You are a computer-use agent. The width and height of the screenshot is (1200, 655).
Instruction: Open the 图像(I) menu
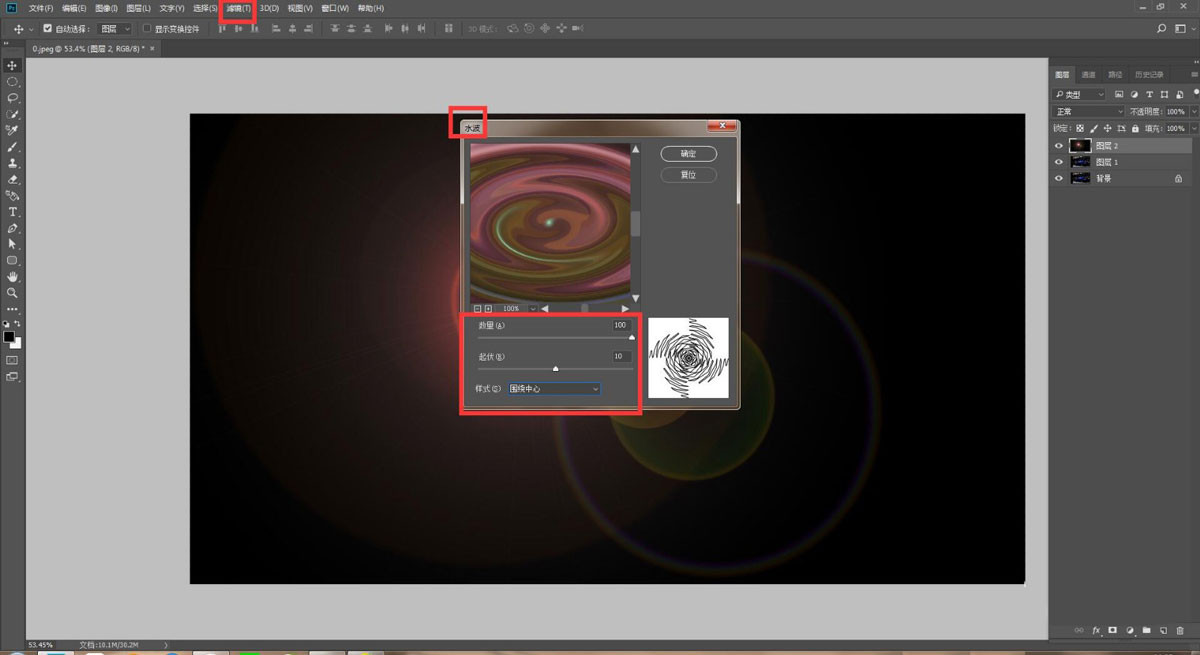106,8
